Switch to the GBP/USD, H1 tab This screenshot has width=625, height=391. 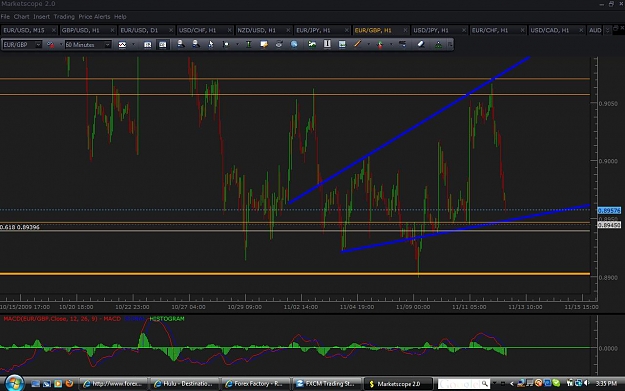pos(88,30)
